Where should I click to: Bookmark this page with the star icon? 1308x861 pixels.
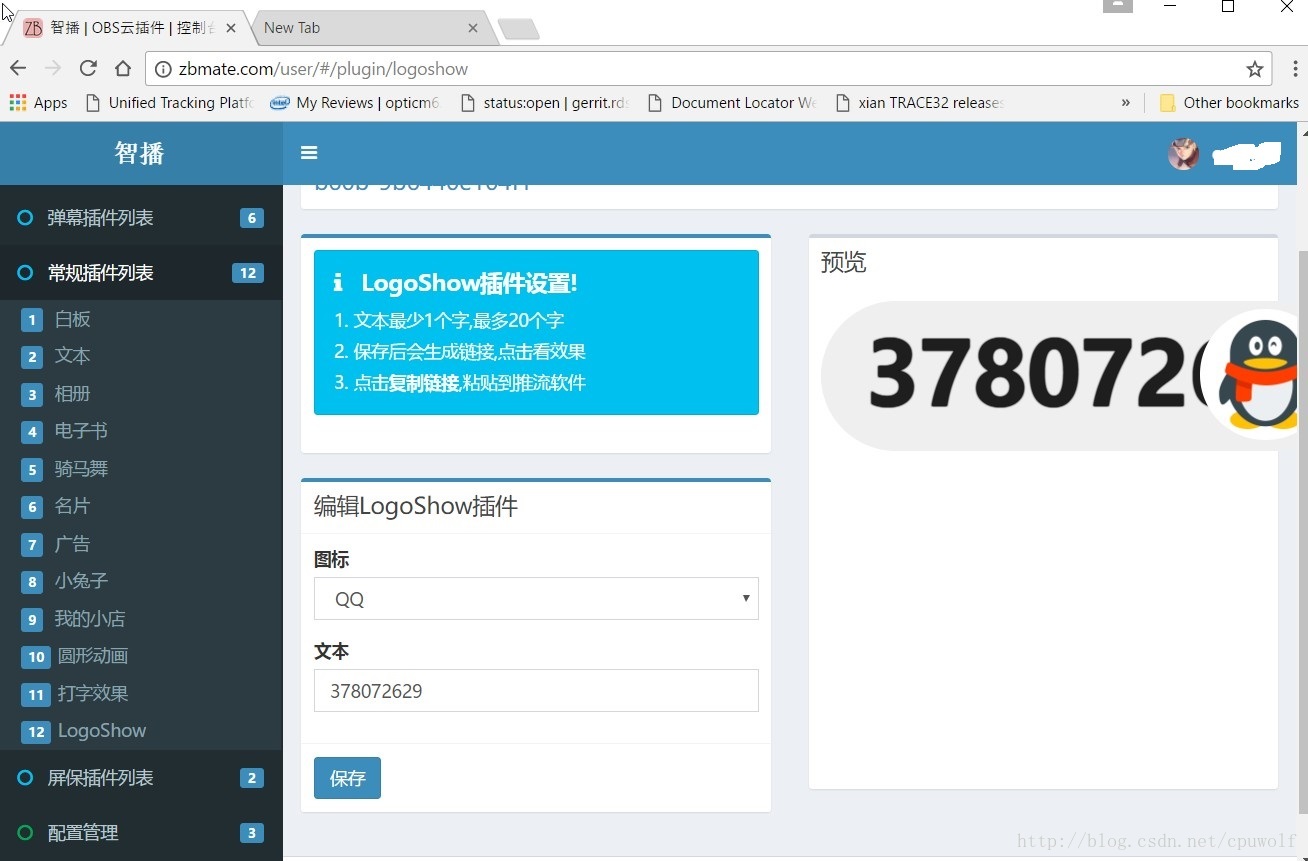point(1254,69)
